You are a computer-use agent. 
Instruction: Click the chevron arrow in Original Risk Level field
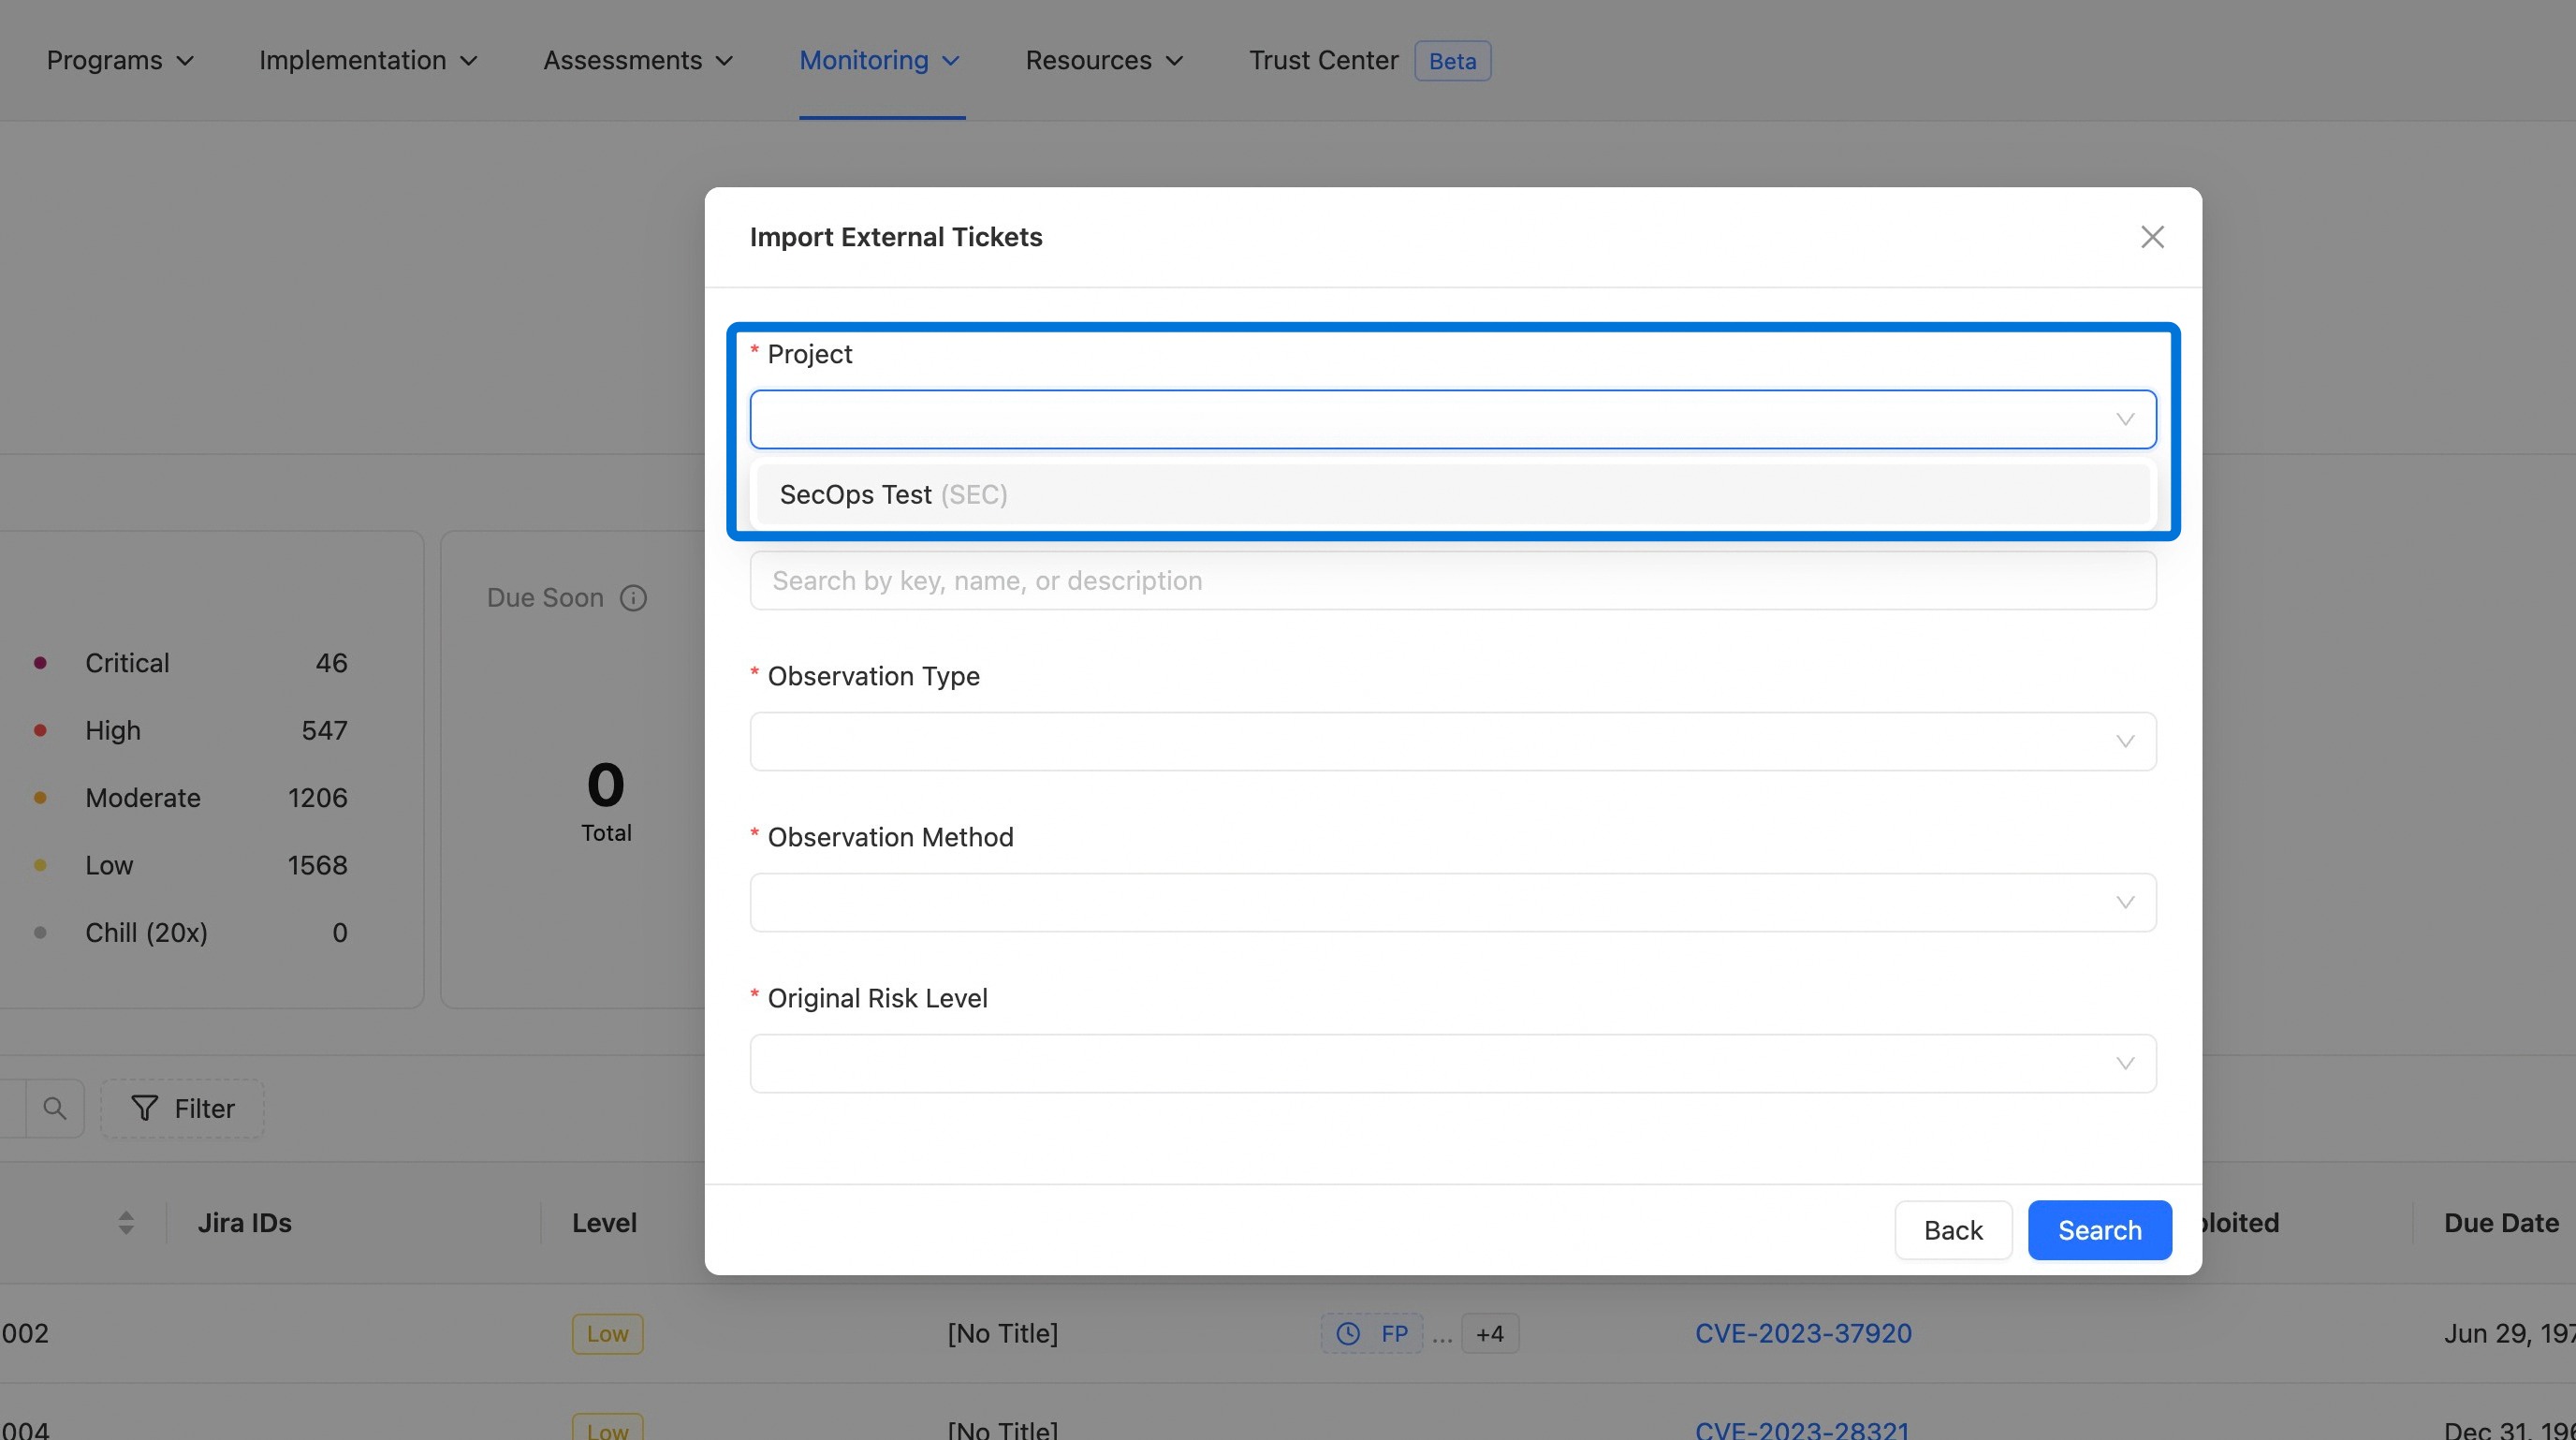pyautogui.click(x=2125, y=1063)
